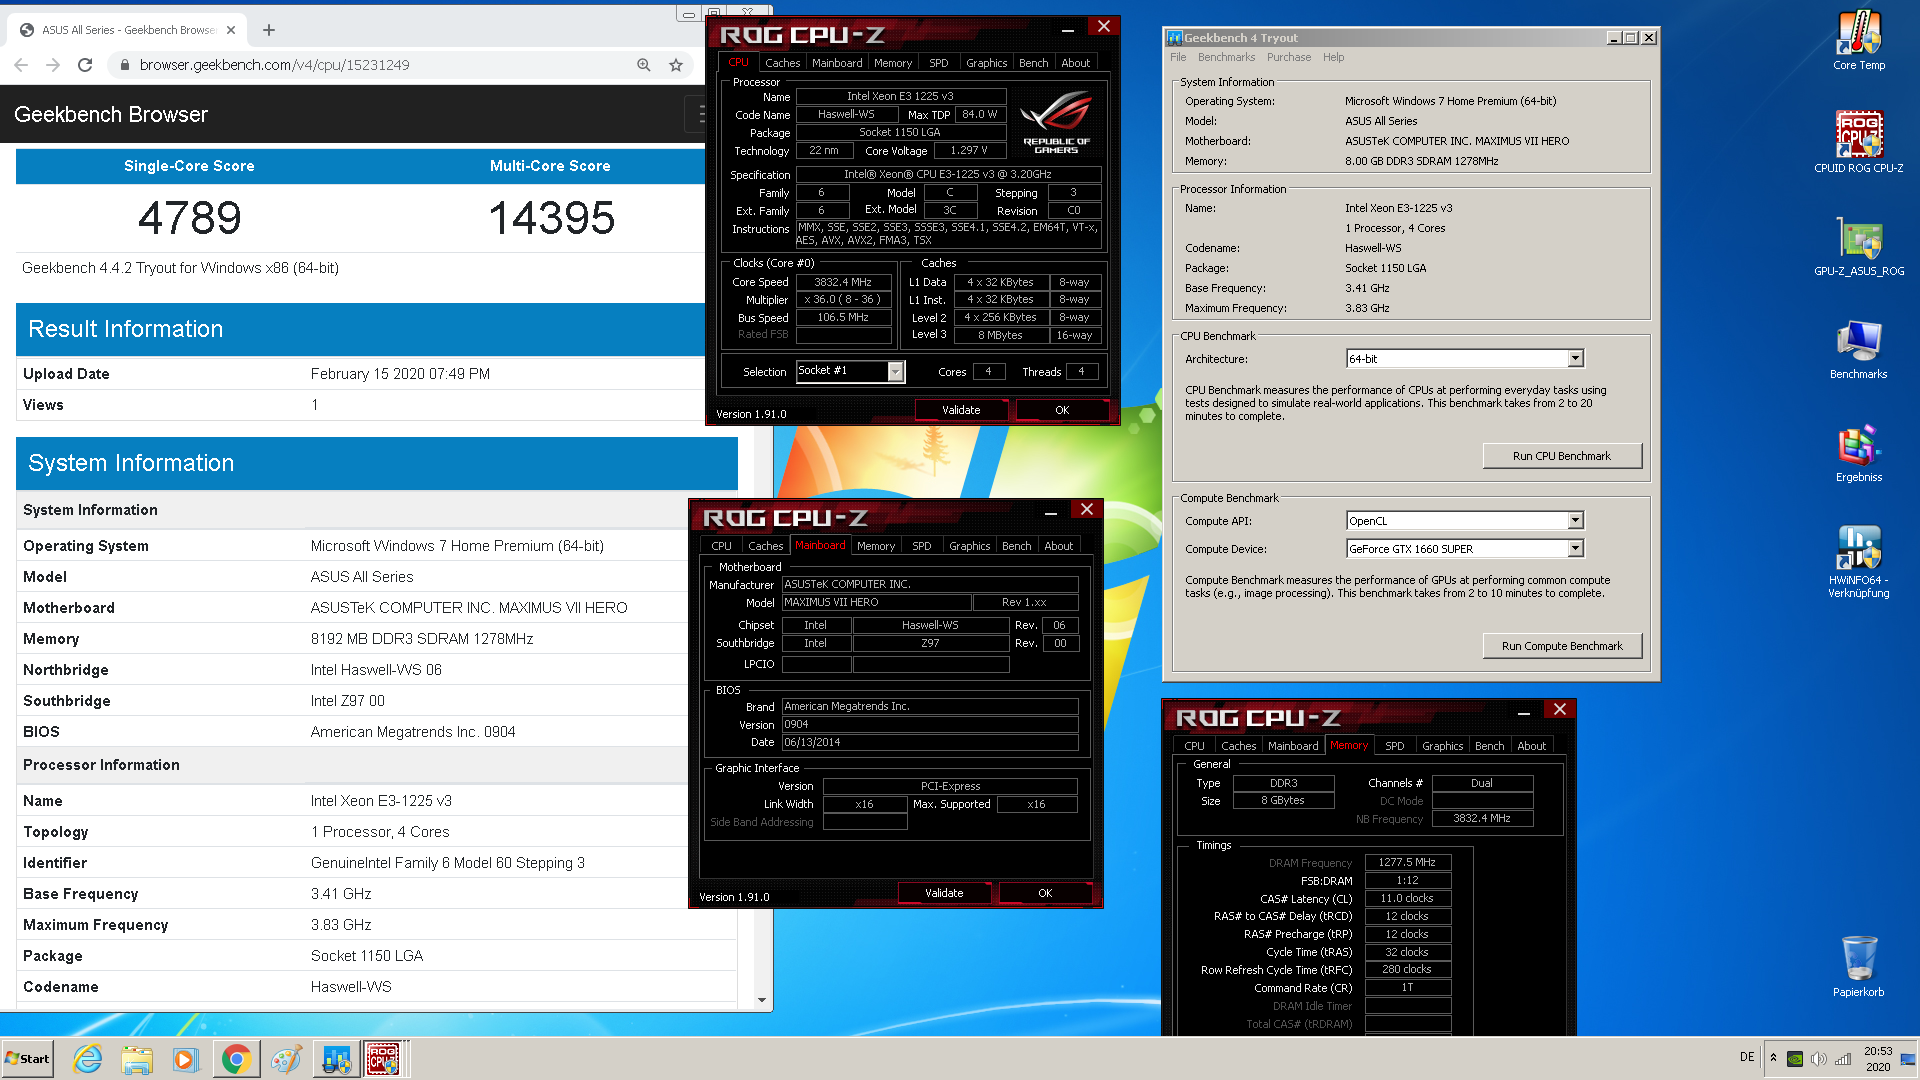Click Chrome address bar URL
The image size is (1920, 1080).
pos(274,65)
